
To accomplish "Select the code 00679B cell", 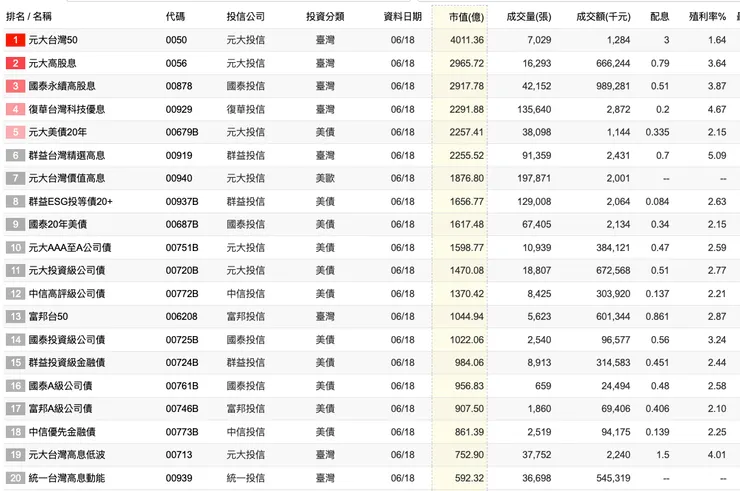I will click(182, 132).
